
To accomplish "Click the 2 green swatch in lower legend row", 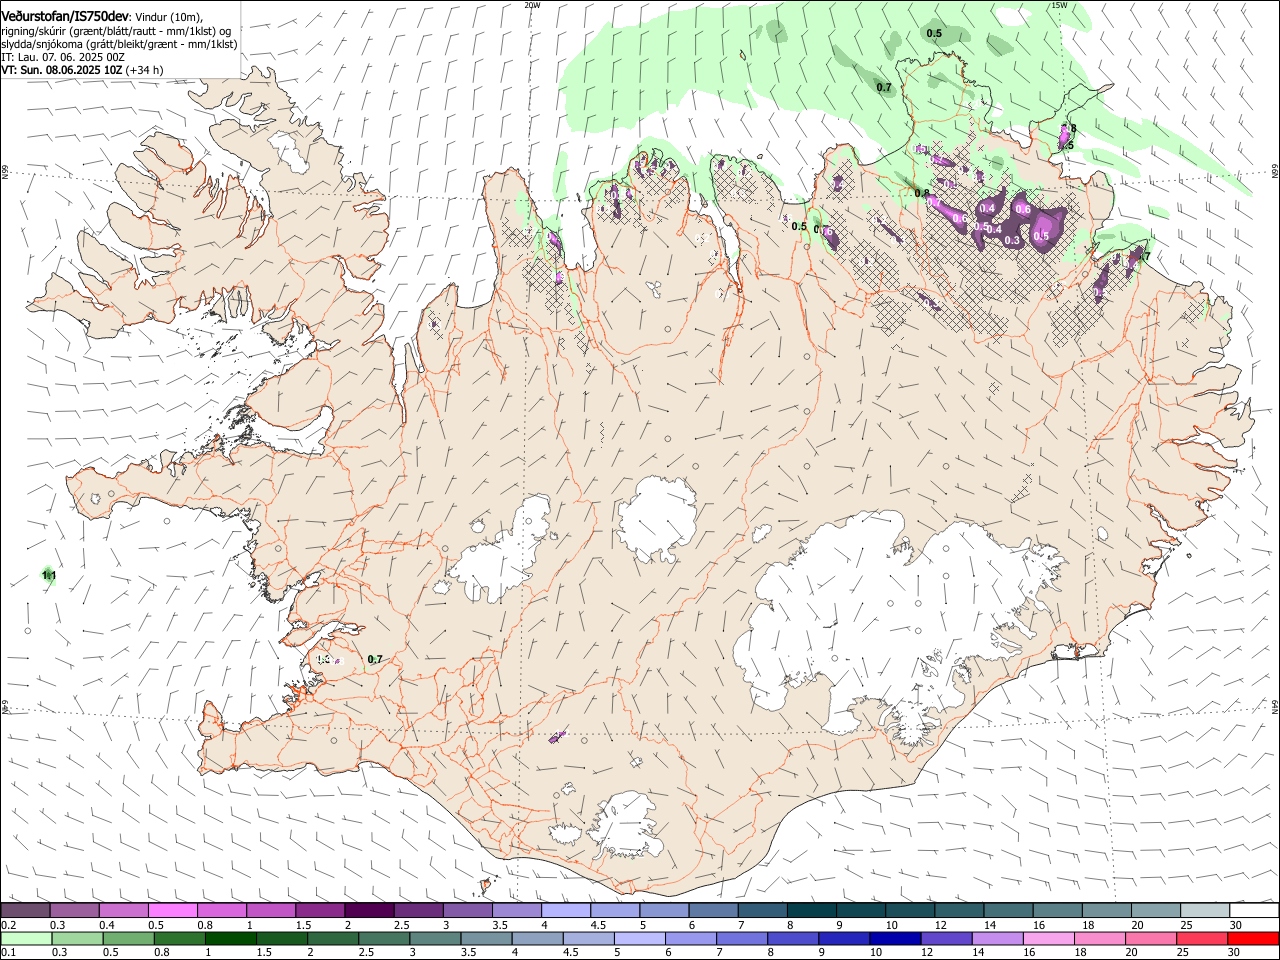I will click(x=333, y=938).
